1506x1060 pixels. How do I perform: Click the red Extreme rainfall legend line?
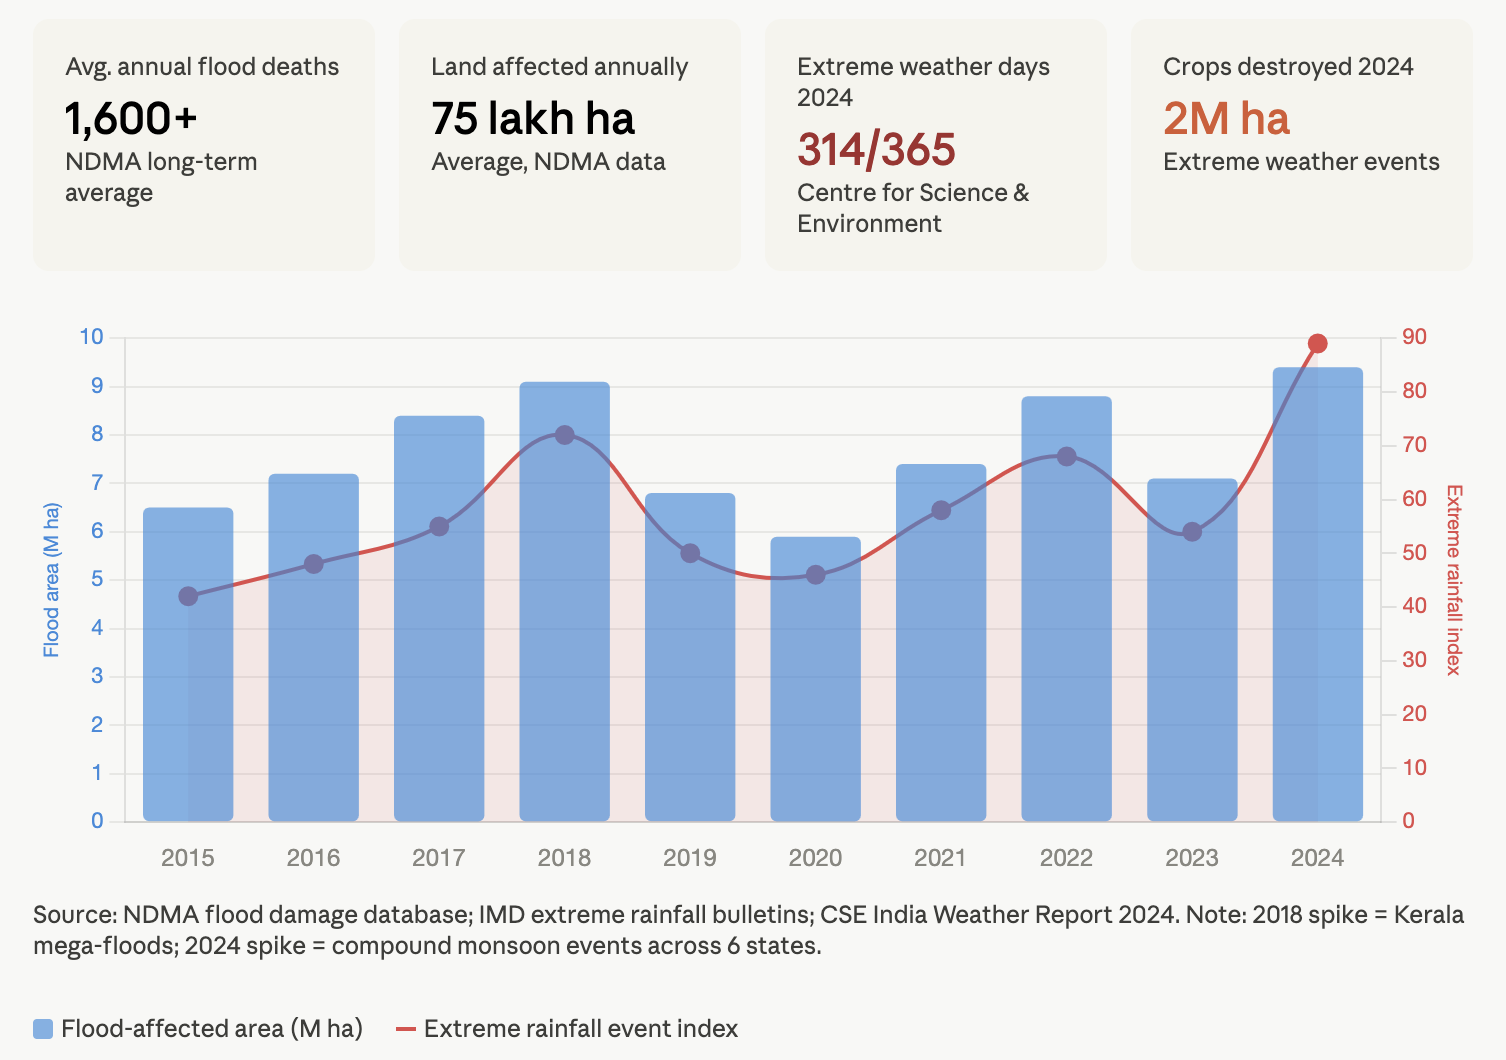(406, 1029)
